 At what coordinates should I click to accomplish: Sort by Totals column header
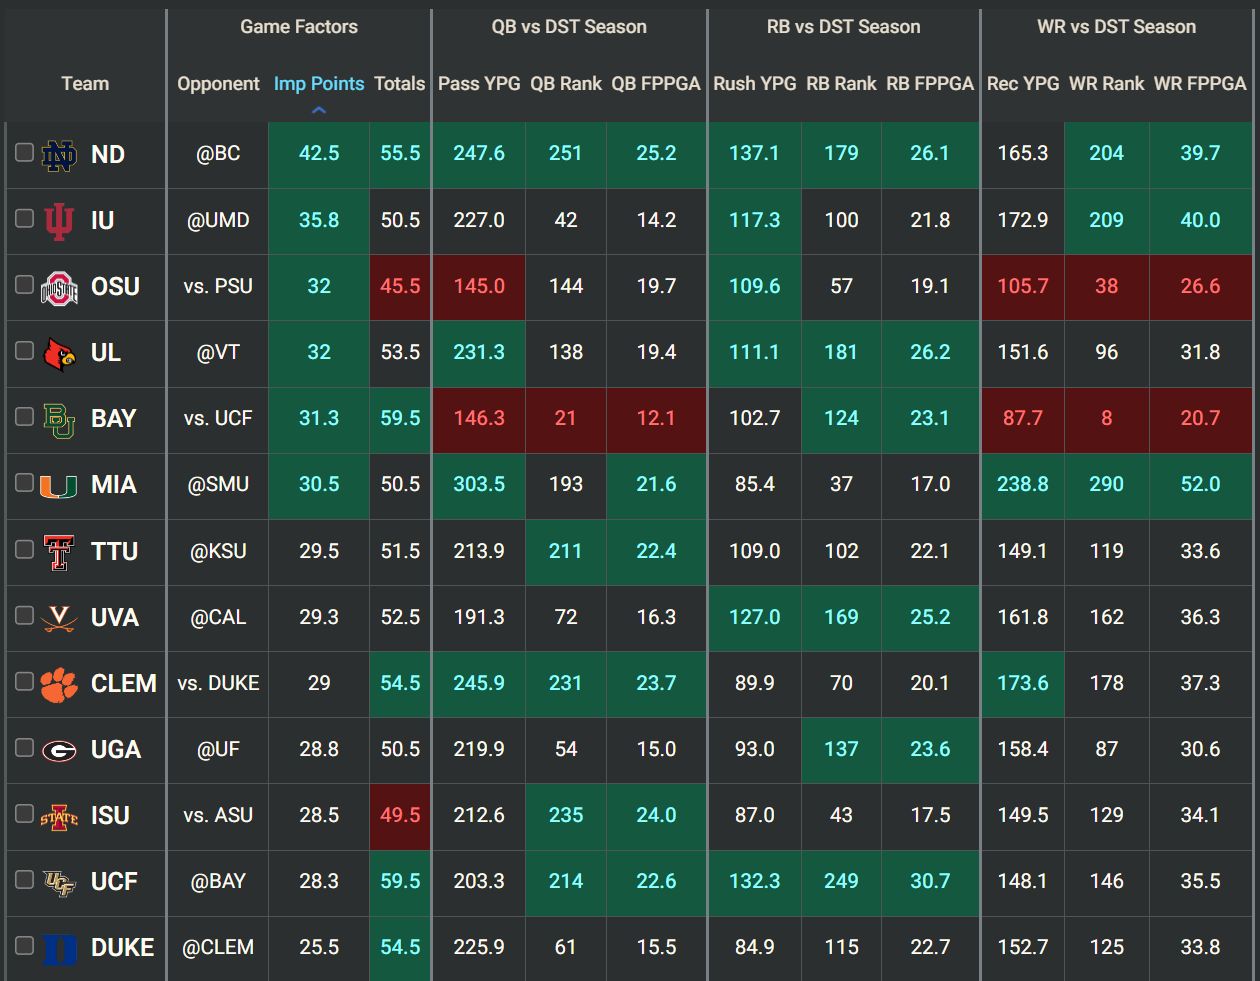(x=400, y=84)
